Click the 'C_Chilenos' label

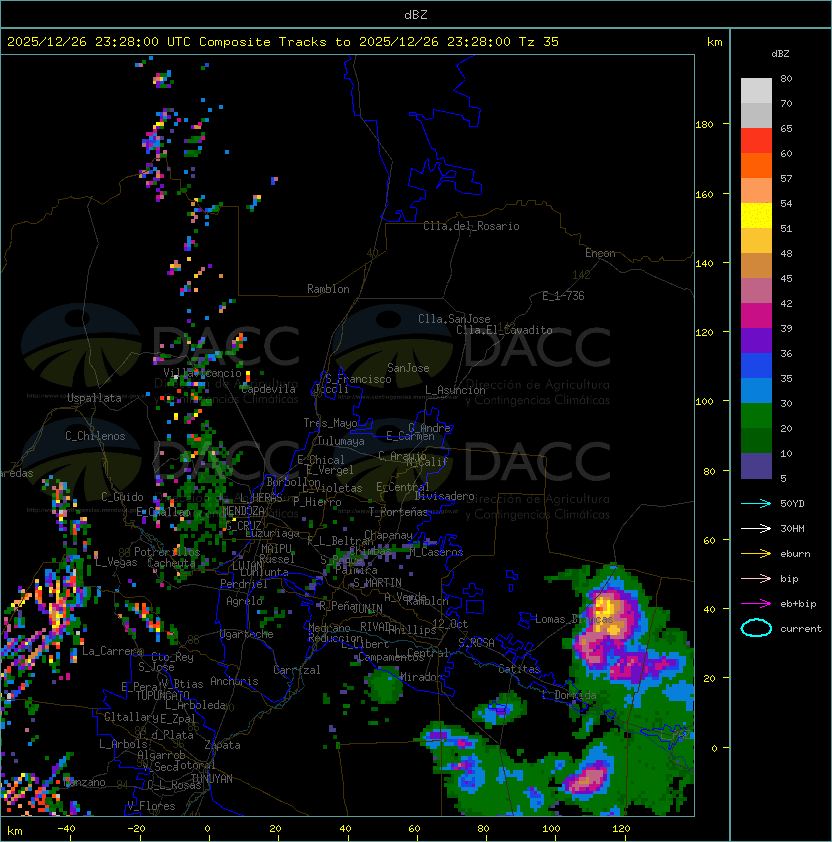pyautogui.click(x=95, y=436)
